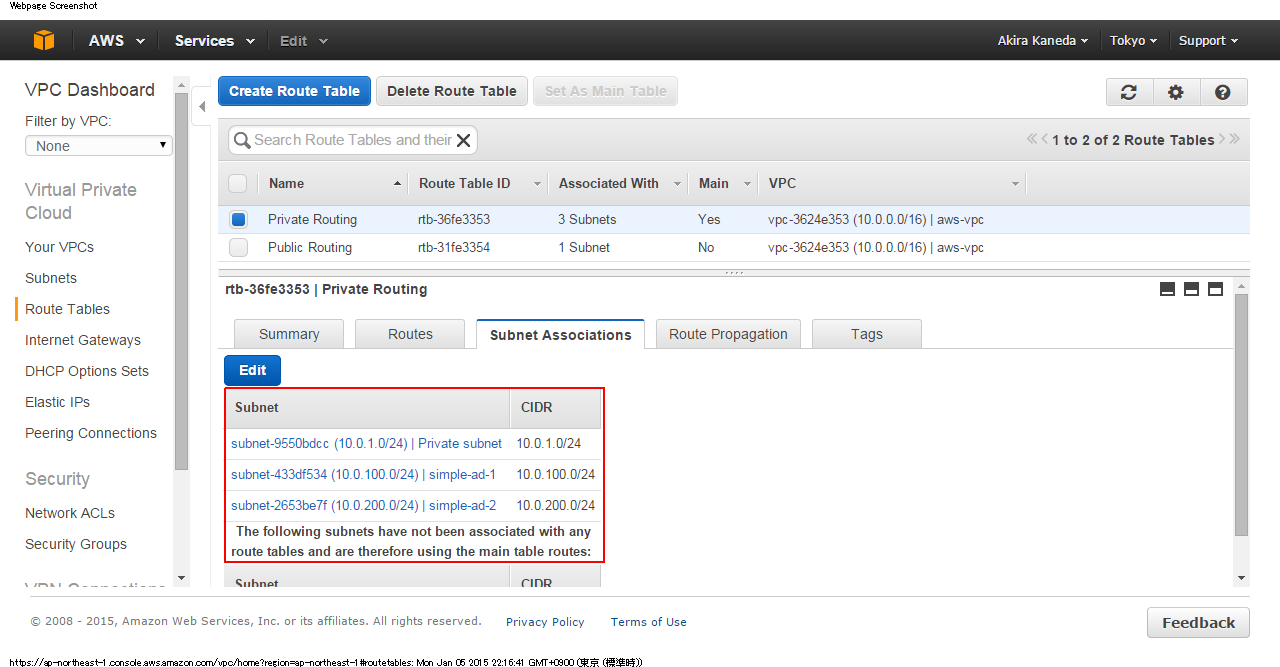Click the Create Route Table button
Screen dimensions: 1280x667
coord(294,91)
